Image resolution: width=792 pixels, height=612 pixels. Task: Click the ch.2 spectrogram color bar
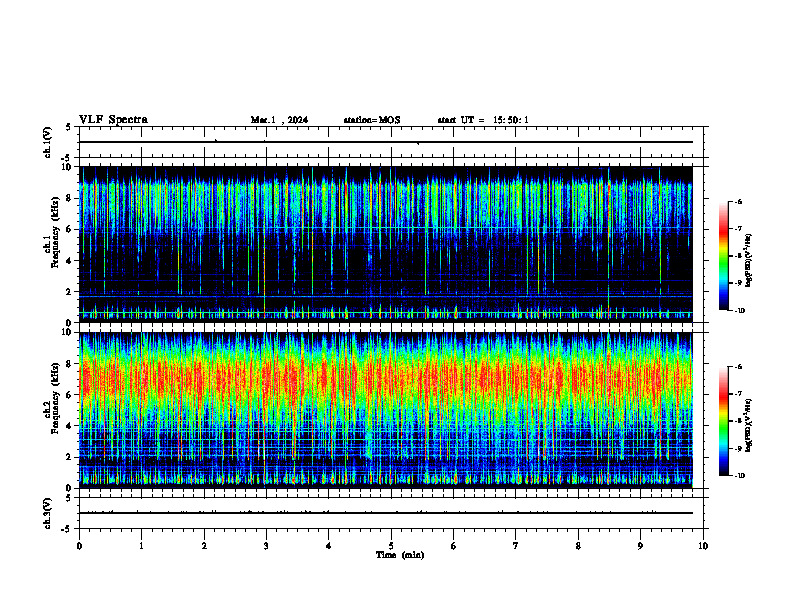(723, 421)
